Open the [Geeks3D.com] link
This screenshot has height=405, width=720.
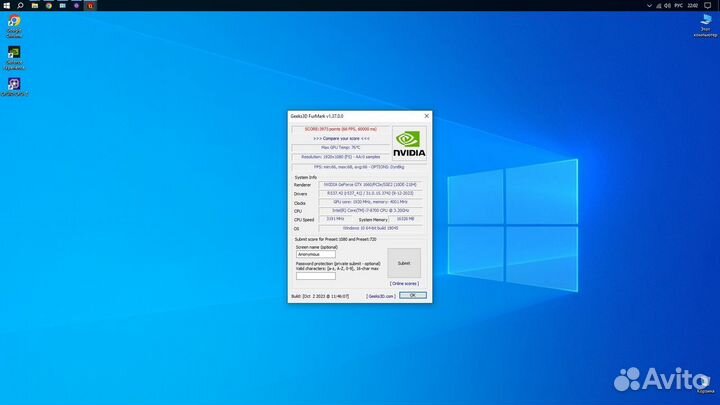[381, 296]
